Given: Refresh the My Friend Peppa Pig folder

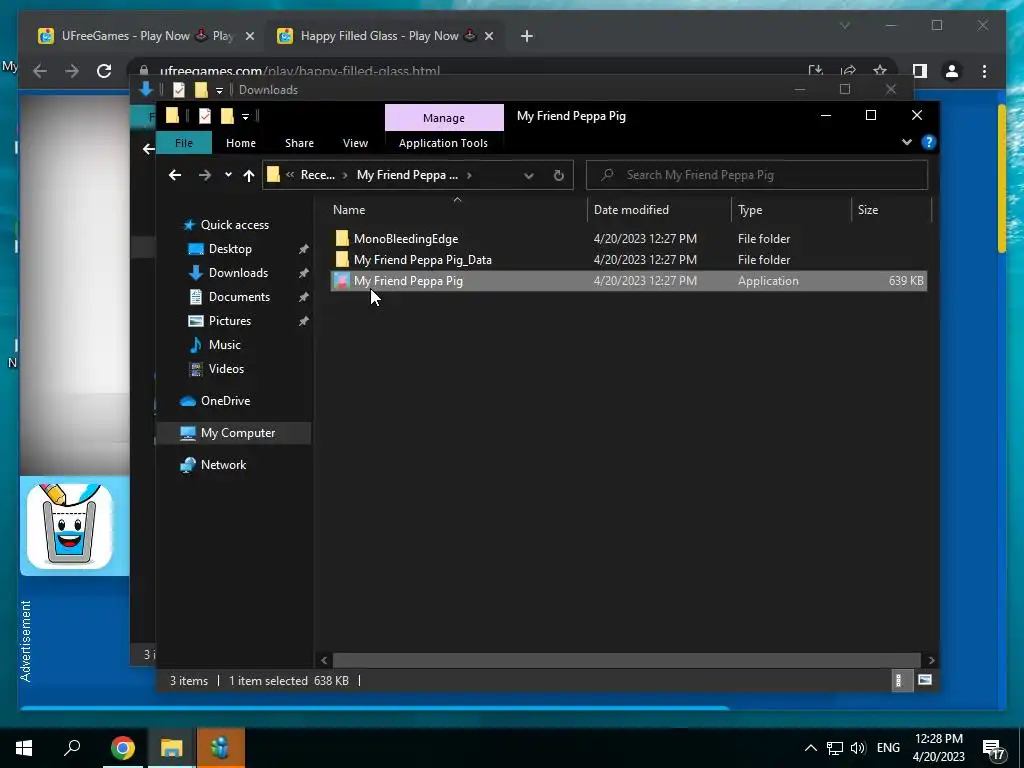Looking at the screenshot, I should pyautogui.click(x=558, y=175).
